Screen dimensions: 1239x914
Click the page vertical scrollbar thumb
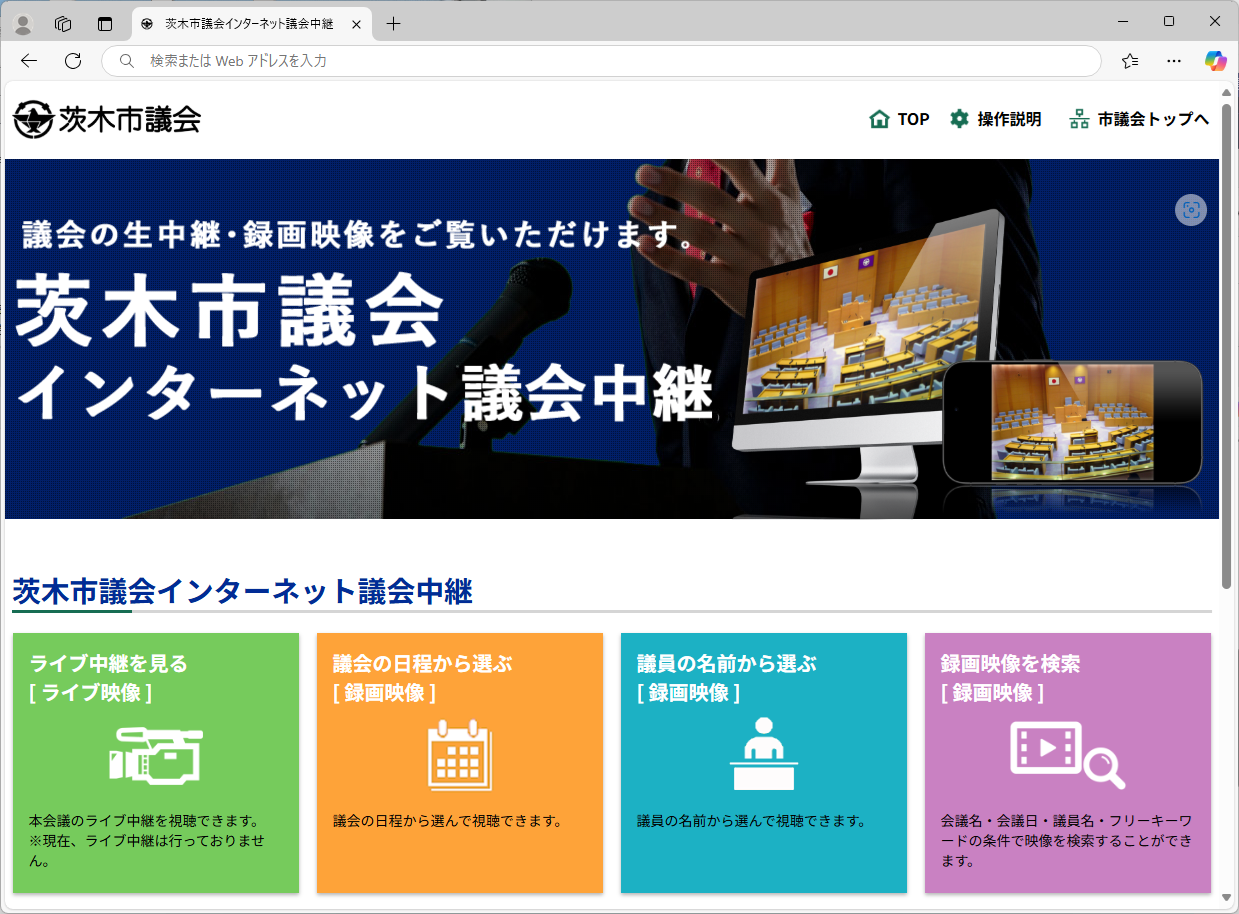[1227, 345]
